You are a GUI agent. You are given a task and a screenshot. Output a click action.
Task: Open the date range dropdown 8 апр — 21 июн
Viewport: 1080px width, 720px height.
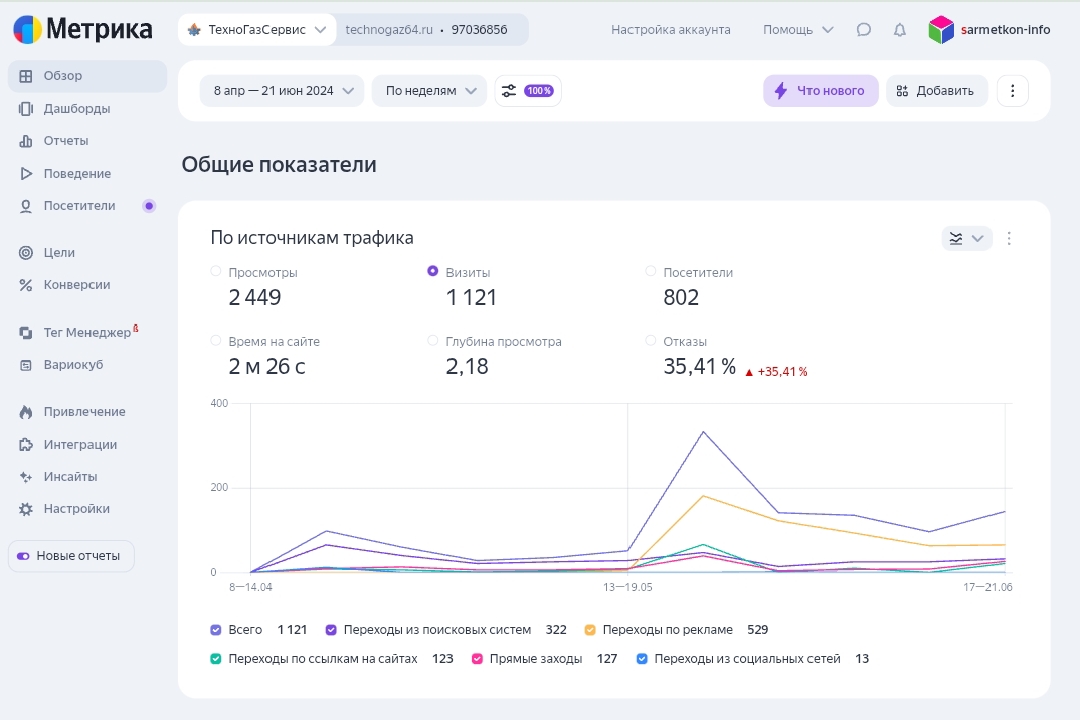click(x=281, y=91)
